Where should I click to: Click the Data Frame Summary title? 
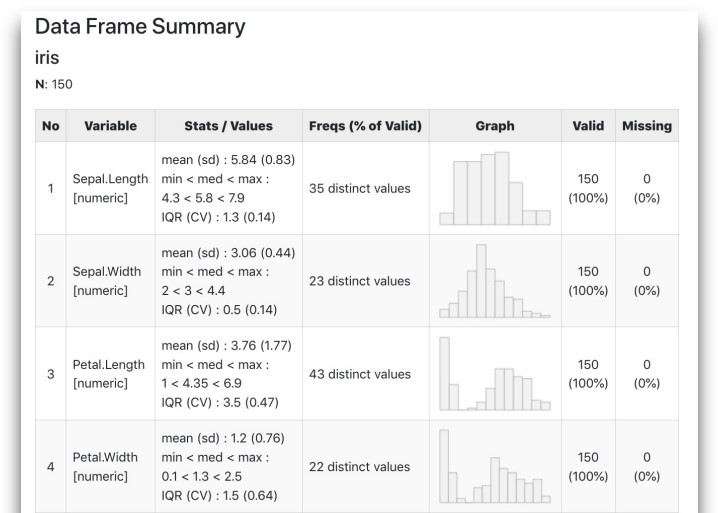pyautogui.click(x=140, y=27)
